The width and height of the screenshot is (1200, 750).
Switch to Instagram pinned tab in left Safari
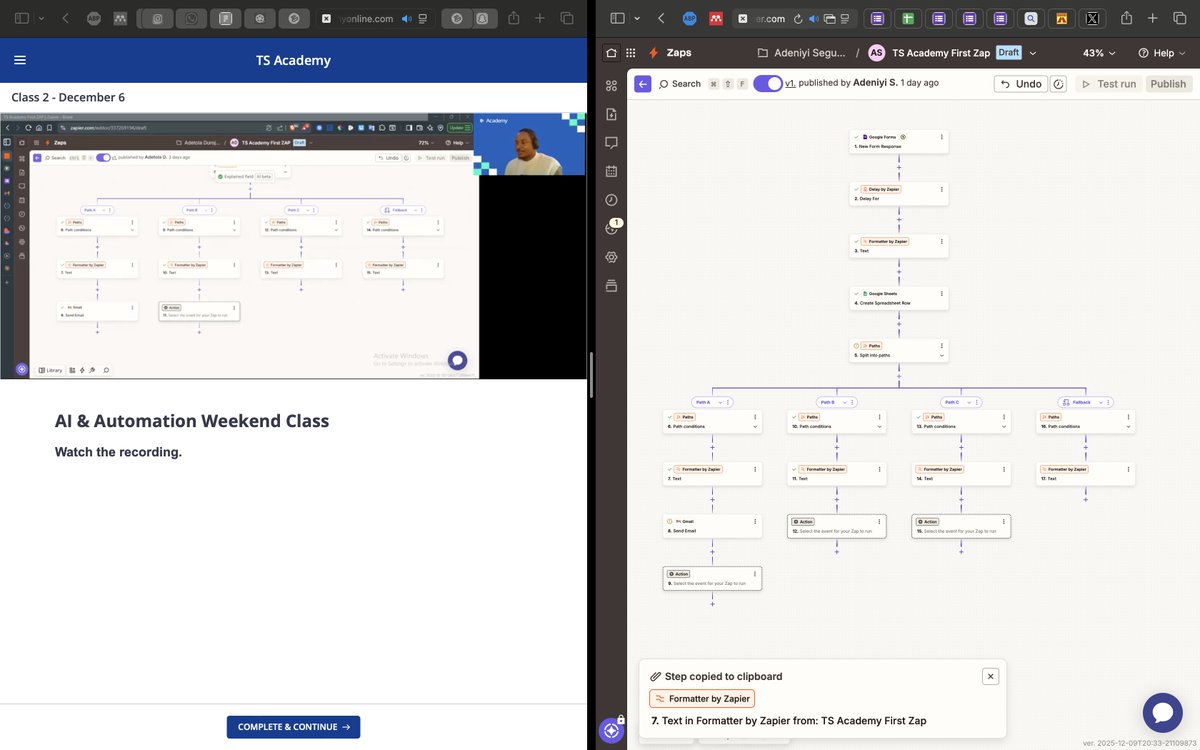click(157, 18)
